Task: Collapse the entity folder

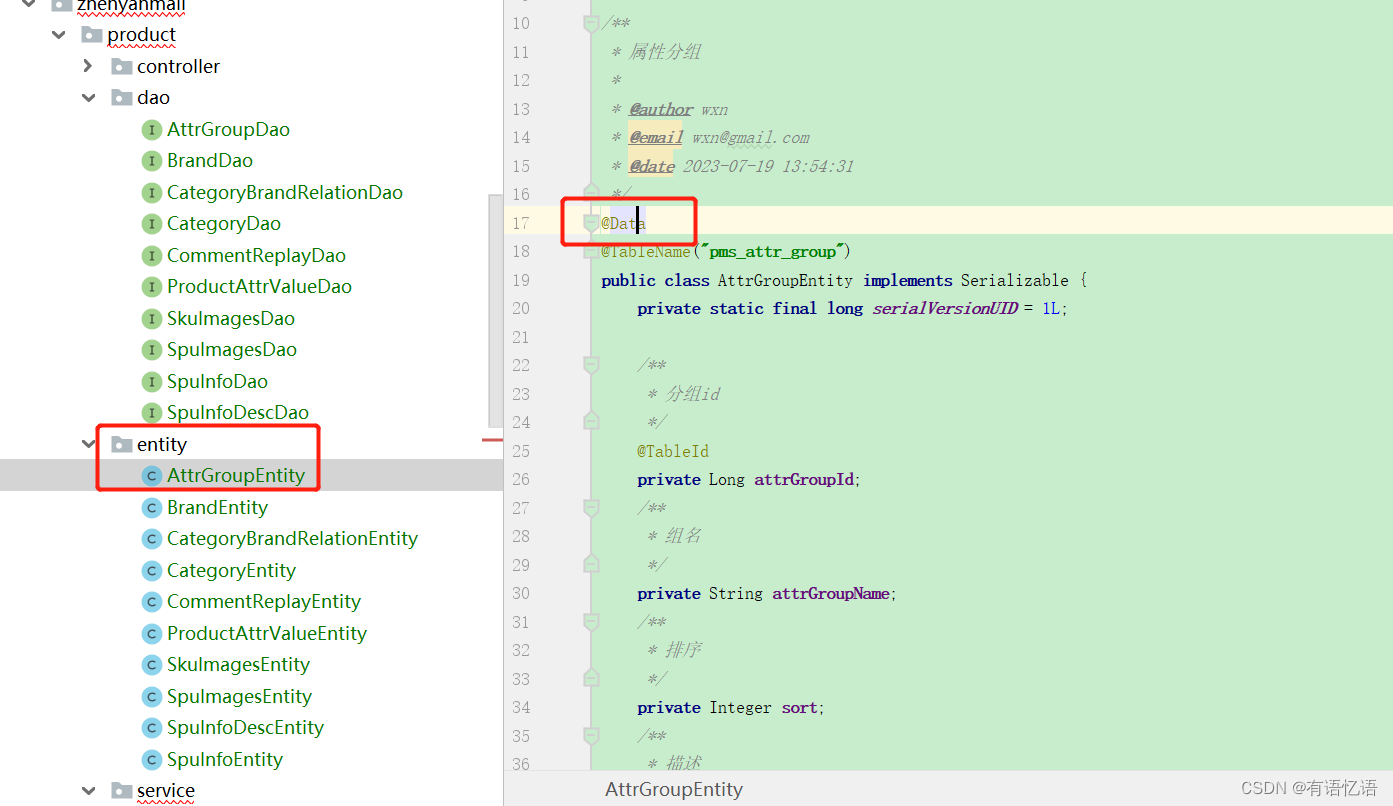Action: point(88,444)
